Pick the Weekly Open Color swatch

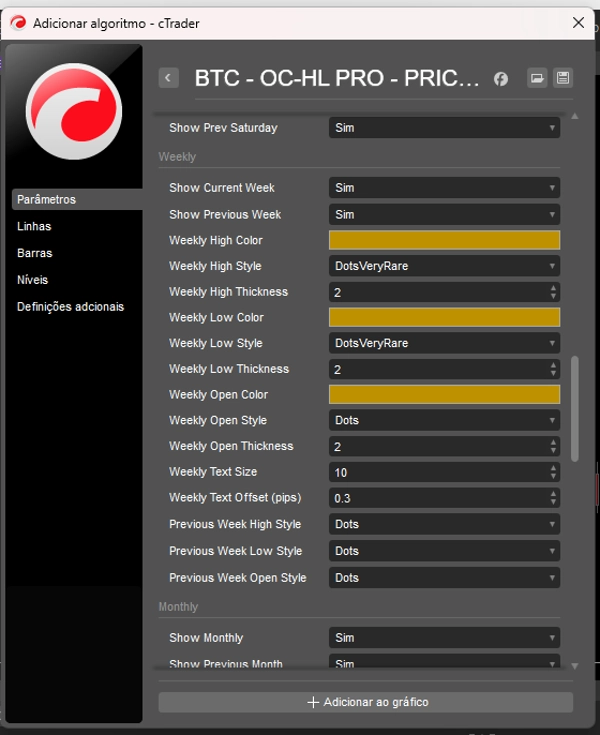pyautogui.click(x=444, y=395)
